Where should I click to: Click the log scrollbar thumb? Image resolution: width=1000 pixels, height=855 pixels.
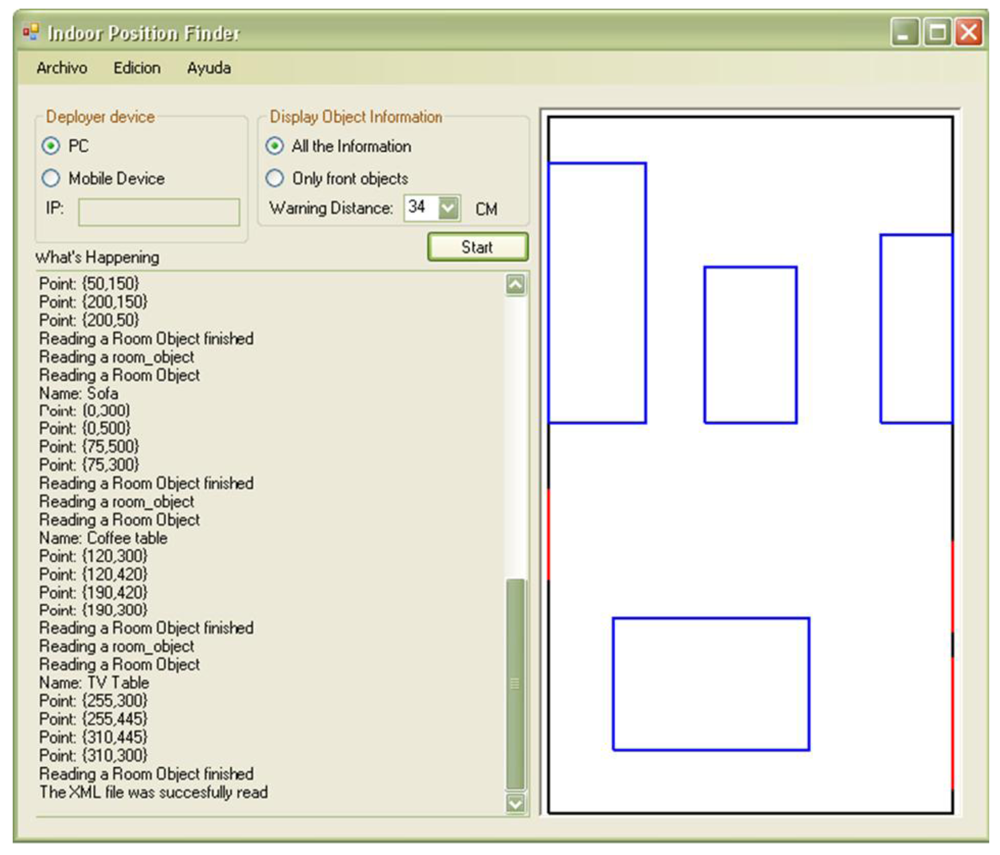click(x=516, y=684)
